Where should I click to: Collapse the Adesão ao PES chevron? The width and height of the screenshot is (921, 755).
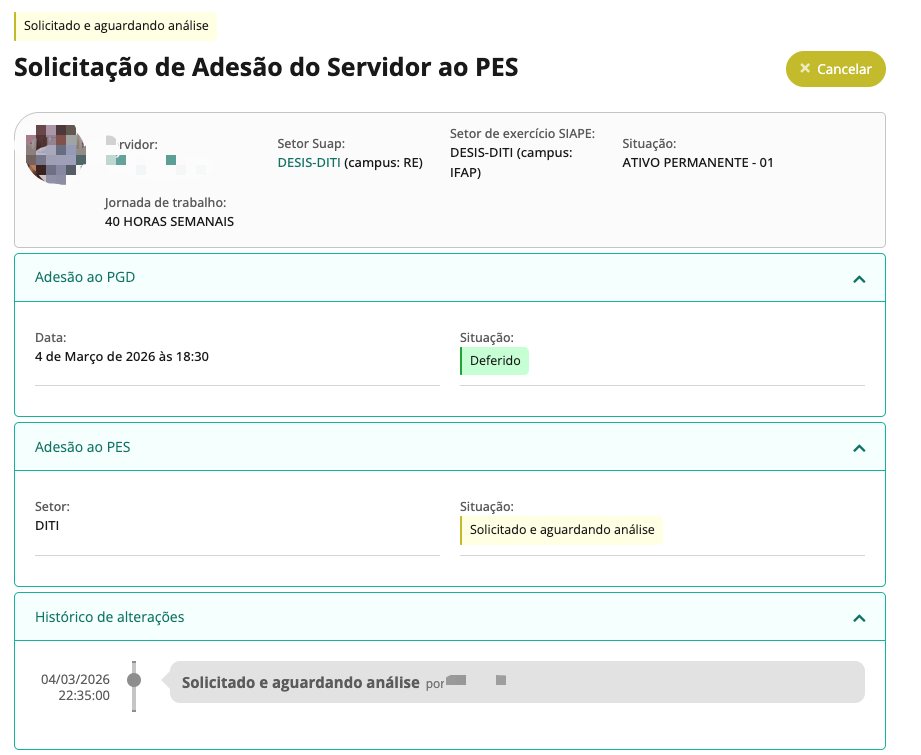tap(858, 448)
